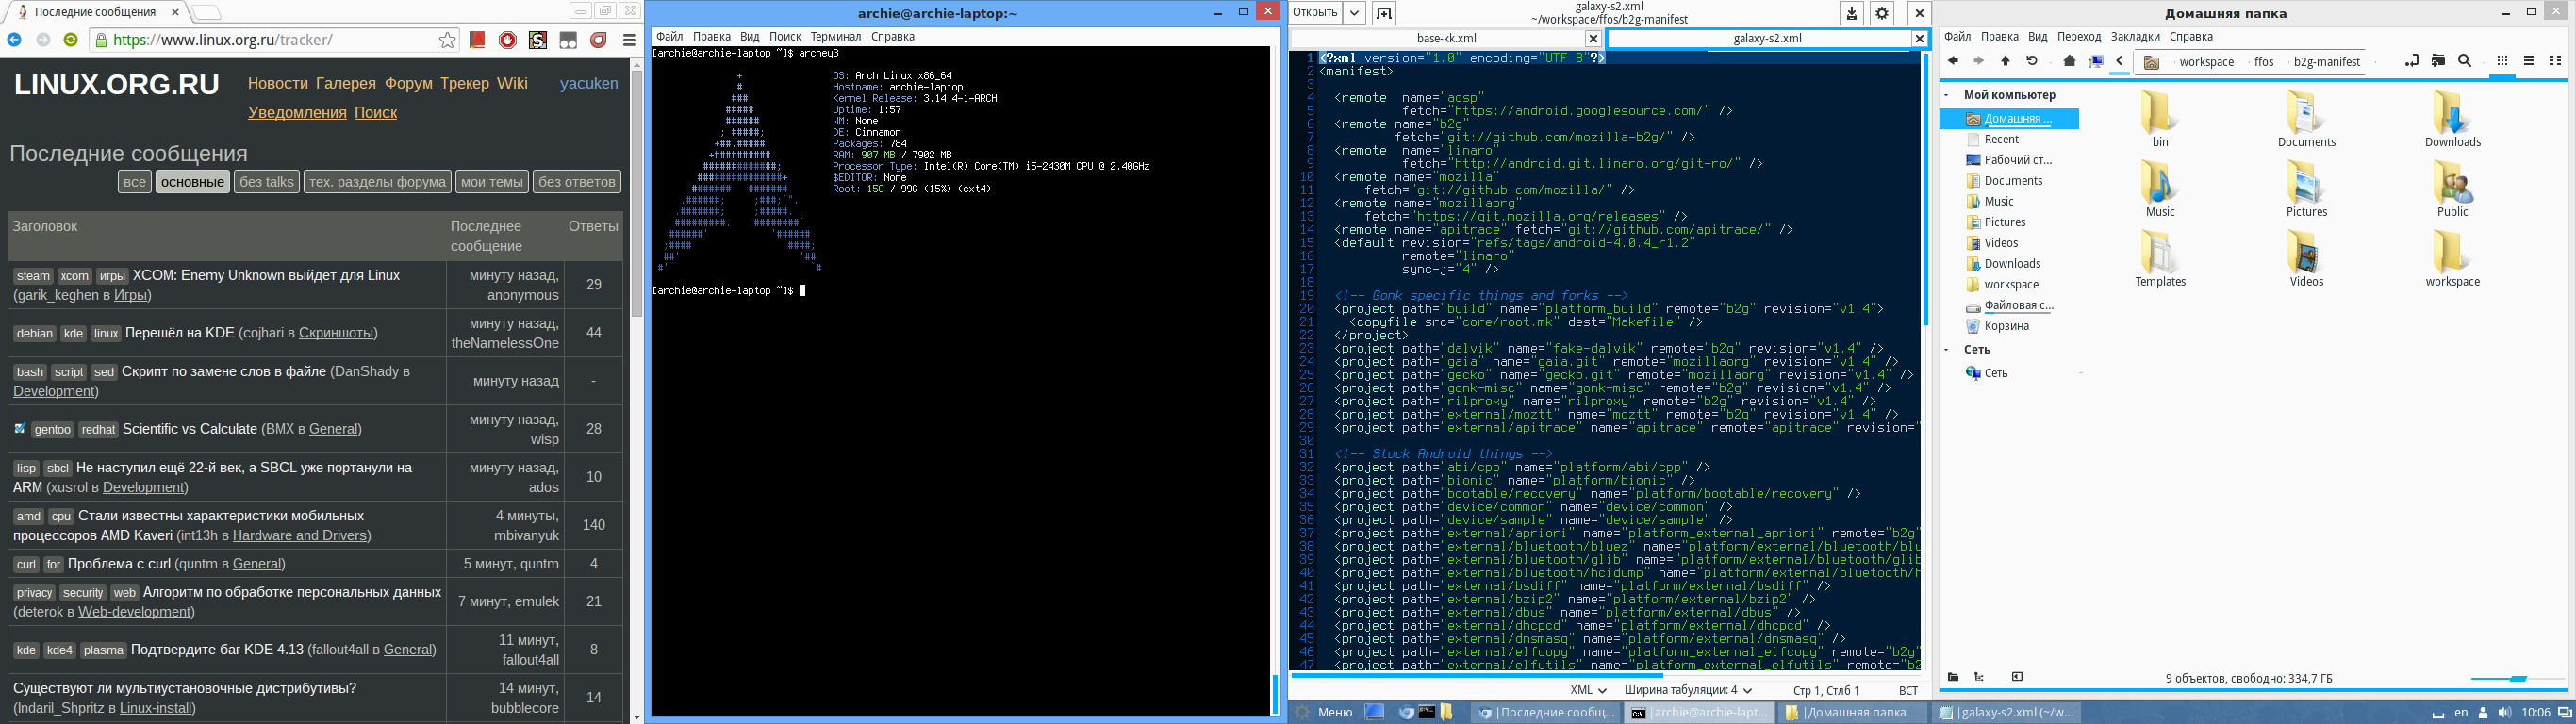Go up one folder in file manager
The image size is (2576, 724).
click(2005, 61)
